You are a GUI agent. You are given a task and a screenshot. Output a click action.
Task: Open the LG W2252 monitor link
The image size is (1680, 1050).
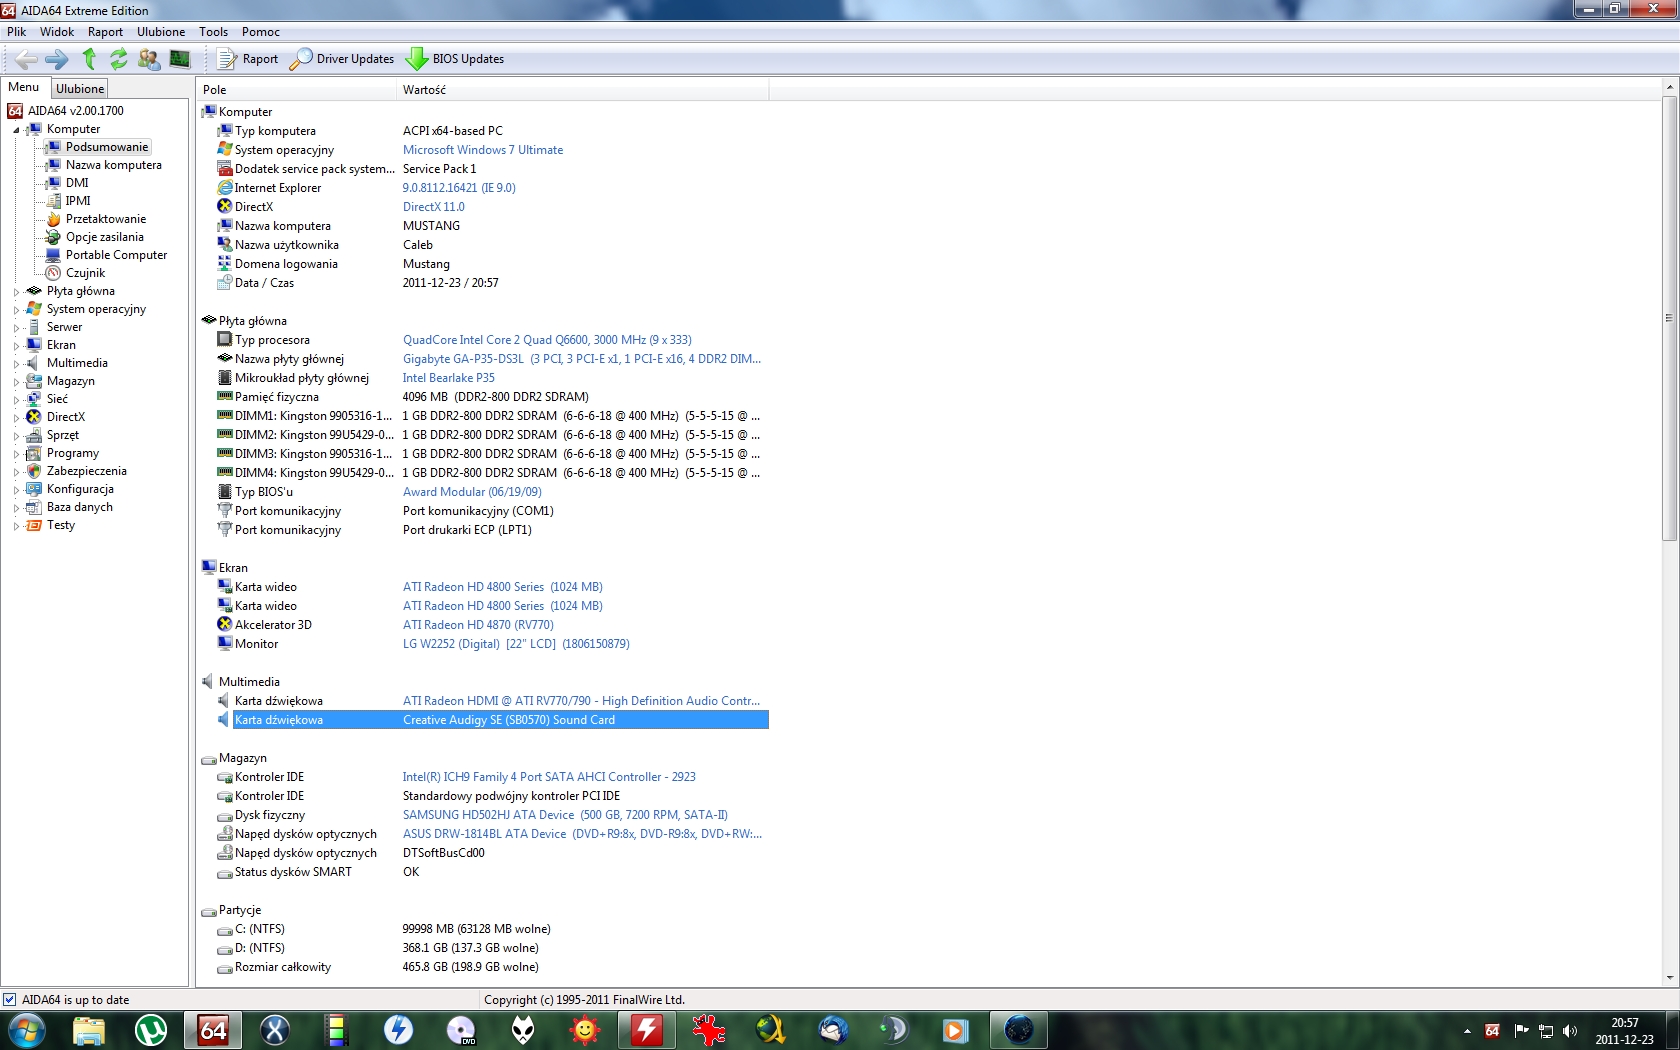(x=516, y=644)
